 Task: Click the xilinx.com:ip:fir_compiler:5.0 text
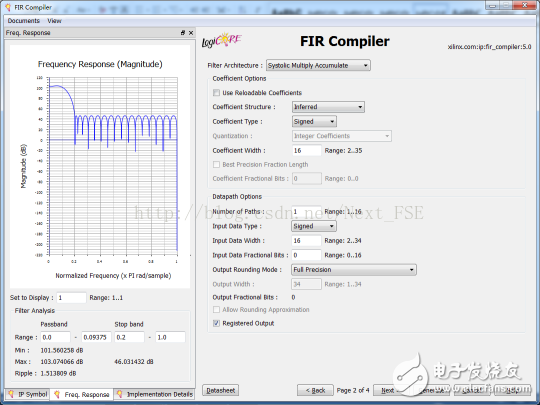click(x=489, y=47)
